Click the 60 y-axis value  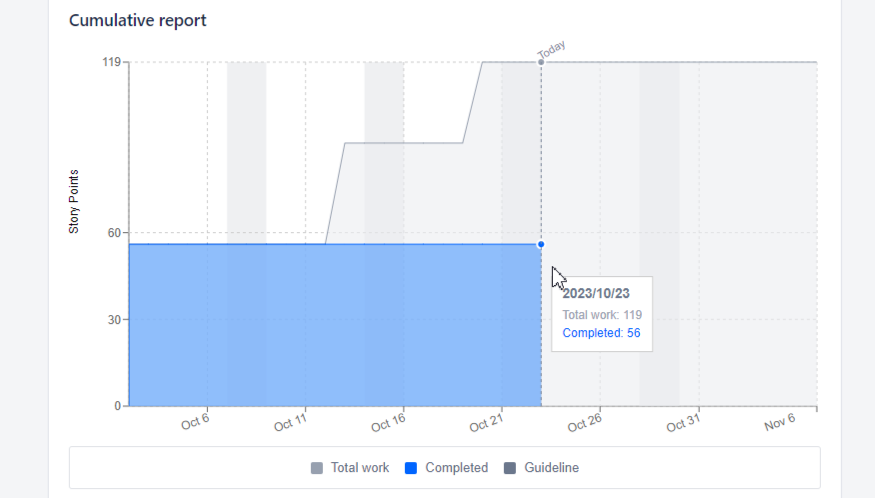(114, 233)
